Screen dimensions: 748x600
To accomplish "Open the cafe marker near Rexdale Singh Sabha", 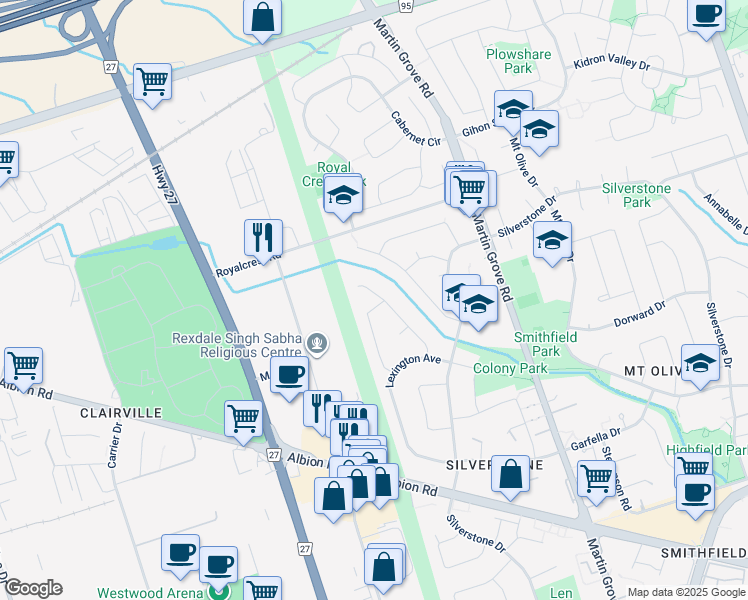I will 289,377.
